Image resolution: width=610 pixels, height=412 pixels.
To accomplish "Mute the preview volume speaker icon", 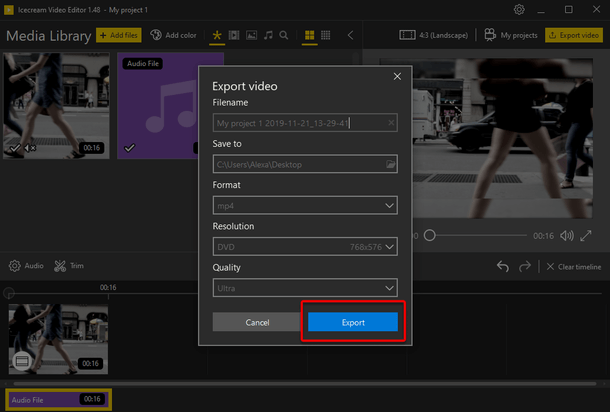I will tap(567, 236).
